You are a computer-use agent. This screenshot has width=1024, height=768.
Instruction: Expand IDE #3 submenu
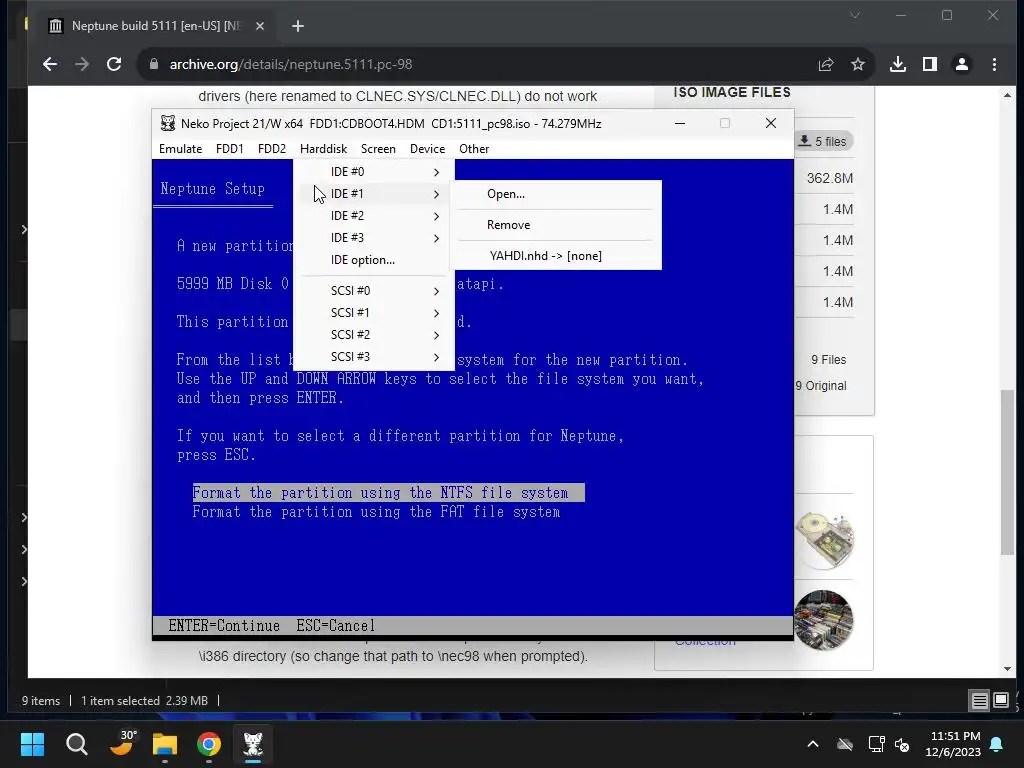point(374,238)
